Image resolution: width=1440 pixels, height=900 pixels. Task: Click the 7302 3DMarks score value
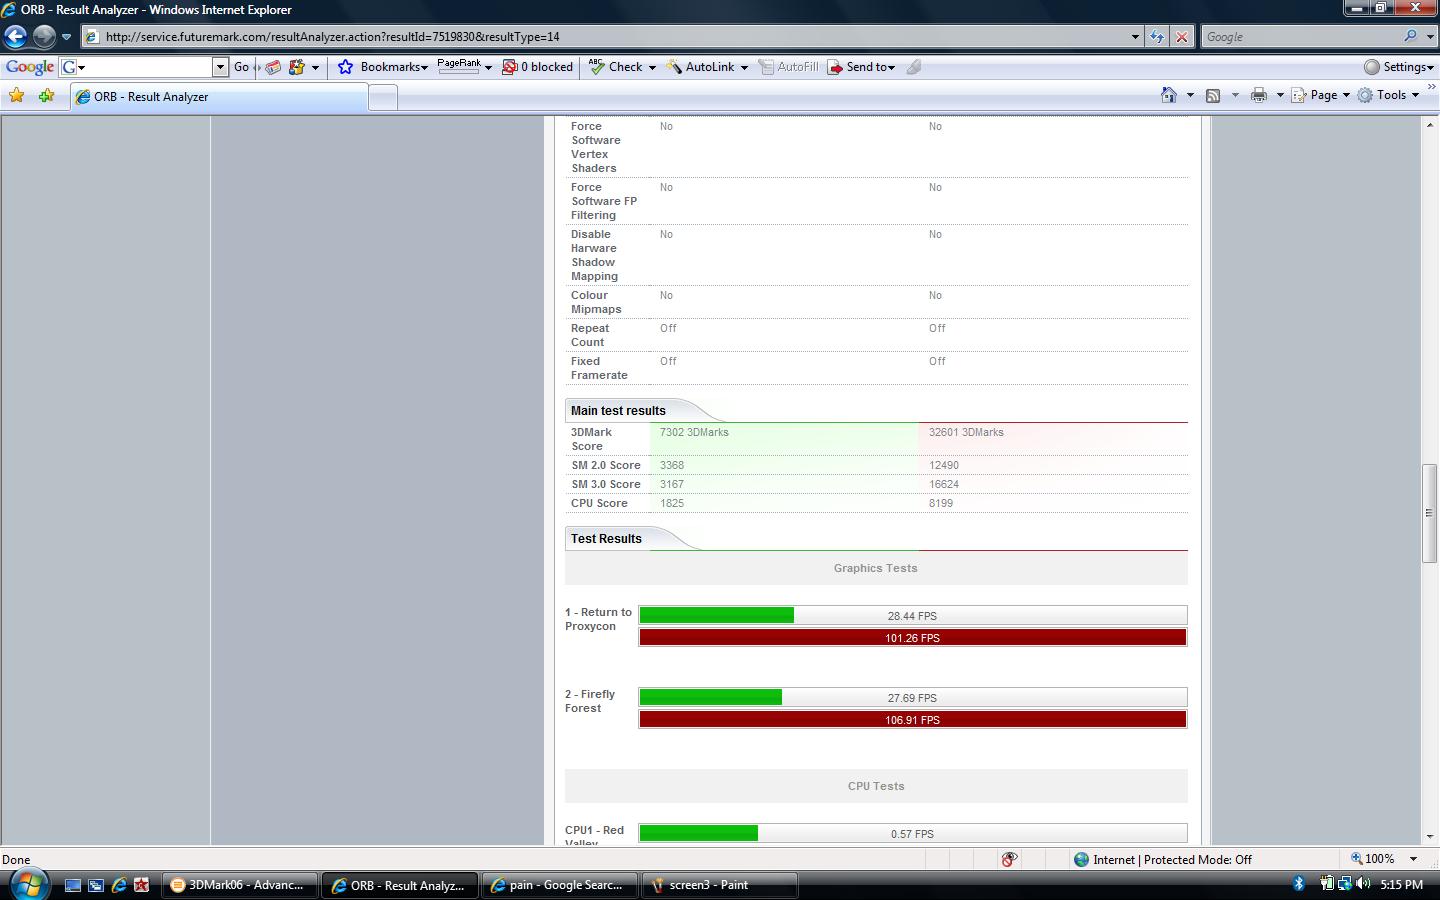pyautogui.click(x=694, y=432)
